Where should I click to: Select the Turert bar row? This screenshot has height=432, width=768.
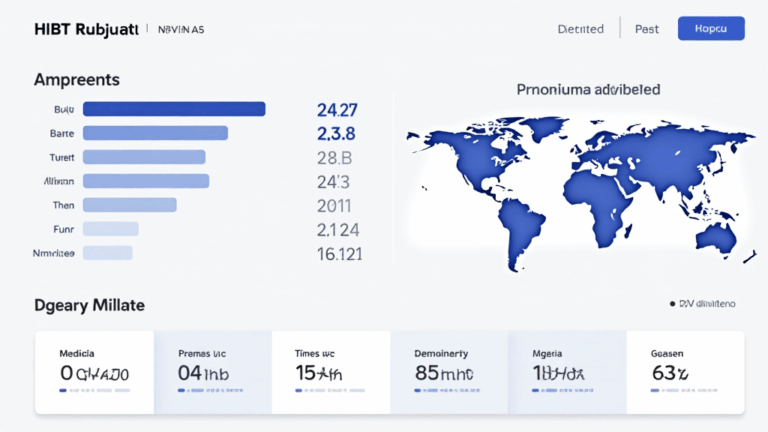pyautogui.click(x=144, y=157)
